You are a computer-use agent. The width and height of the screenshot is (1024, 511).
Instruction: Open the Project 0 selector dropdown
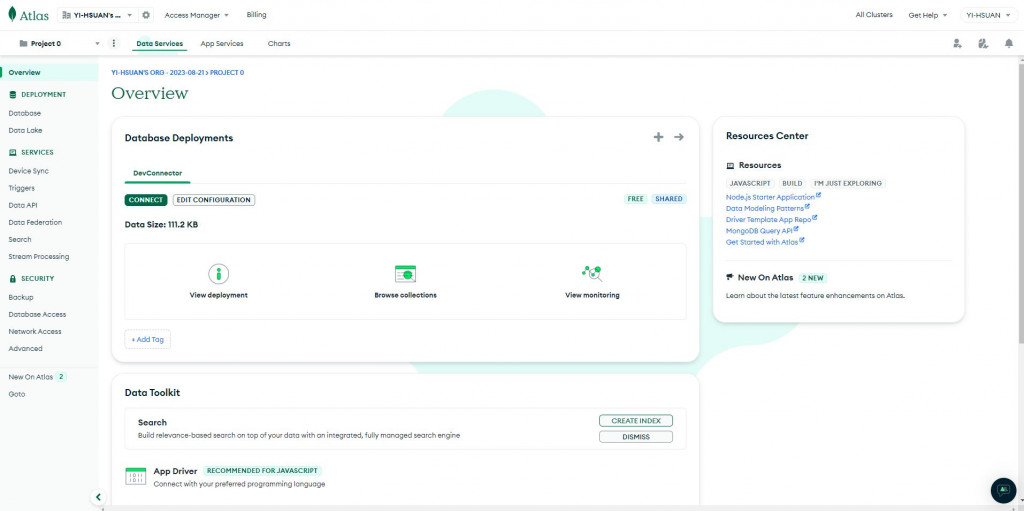(59, 44)
